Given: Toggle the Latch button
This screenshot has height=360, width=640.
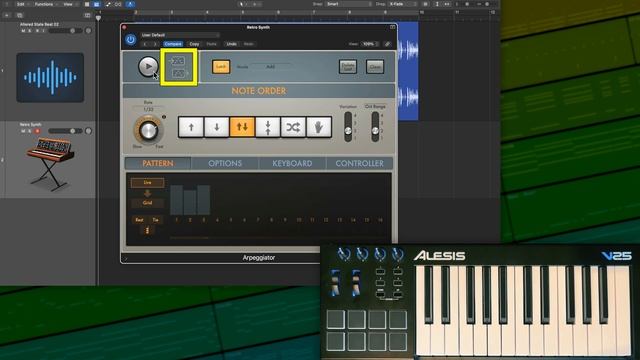Looking at the screenshot, I should (221, 67).
